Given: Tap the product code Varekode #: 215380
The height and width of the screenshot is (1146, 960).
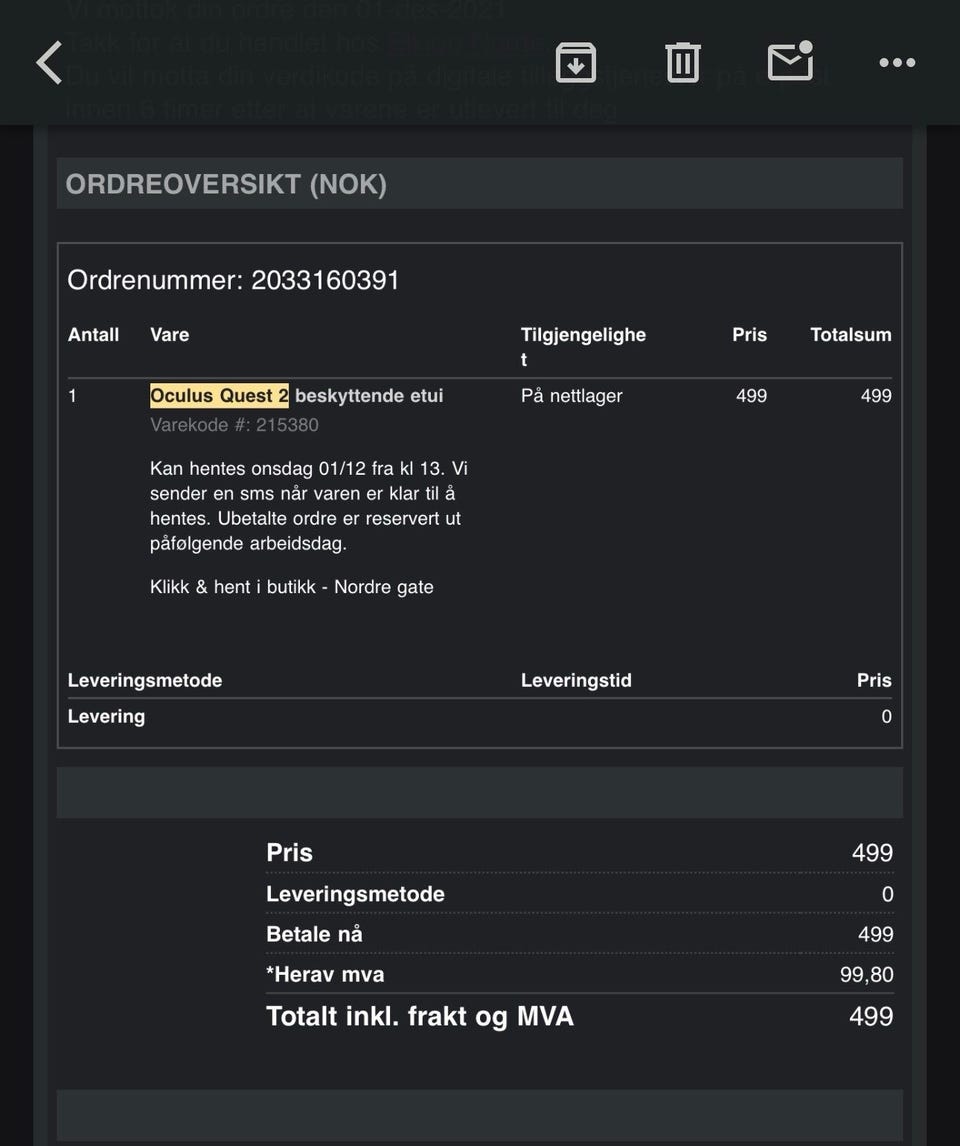Looking at the screenshot, I should 234,425.
